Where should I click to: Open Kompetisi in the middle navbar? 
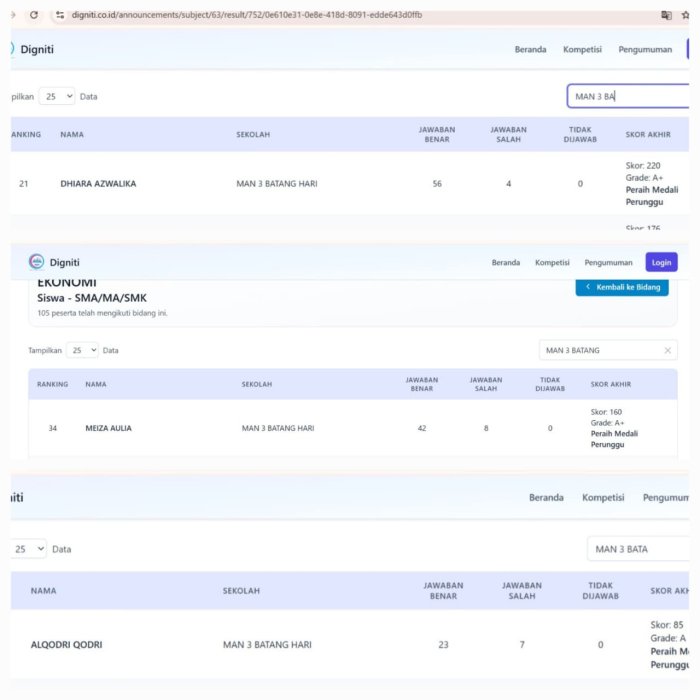(552, 262)
